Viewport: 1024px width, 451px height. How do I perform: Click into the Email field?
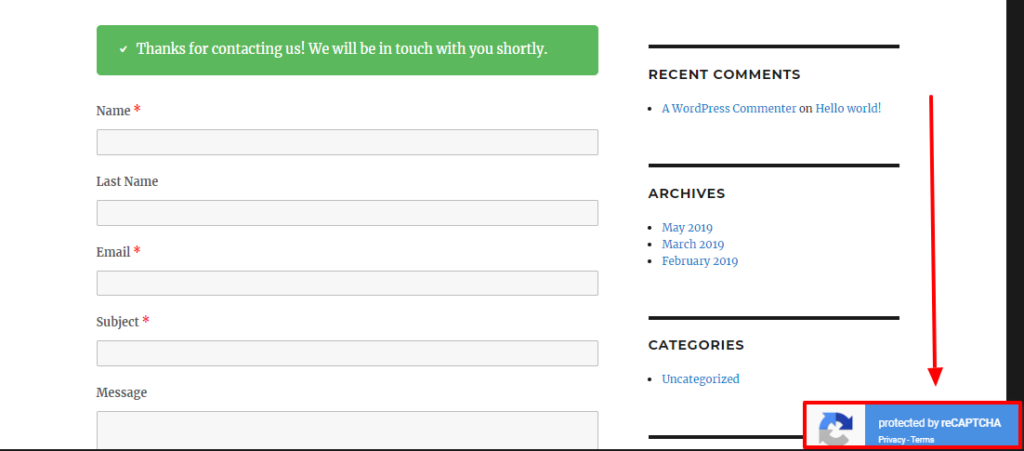(x=347, y=283)
